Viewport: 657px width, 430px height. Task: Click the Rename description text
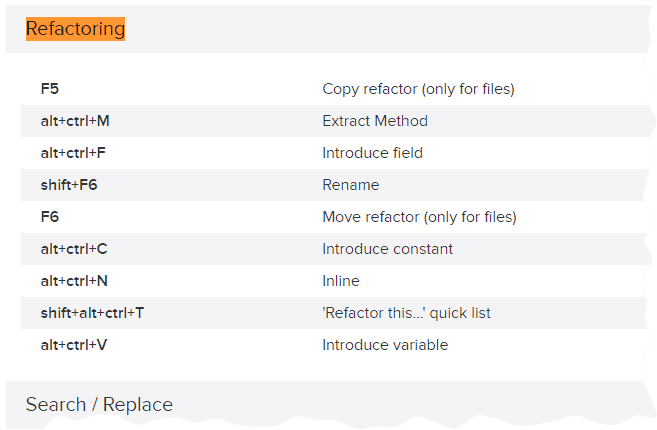351,185
